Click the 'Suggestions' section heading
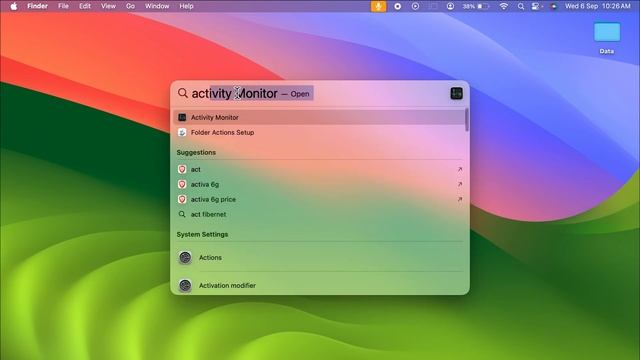This screenshot has height=360, width=640. 196,152
